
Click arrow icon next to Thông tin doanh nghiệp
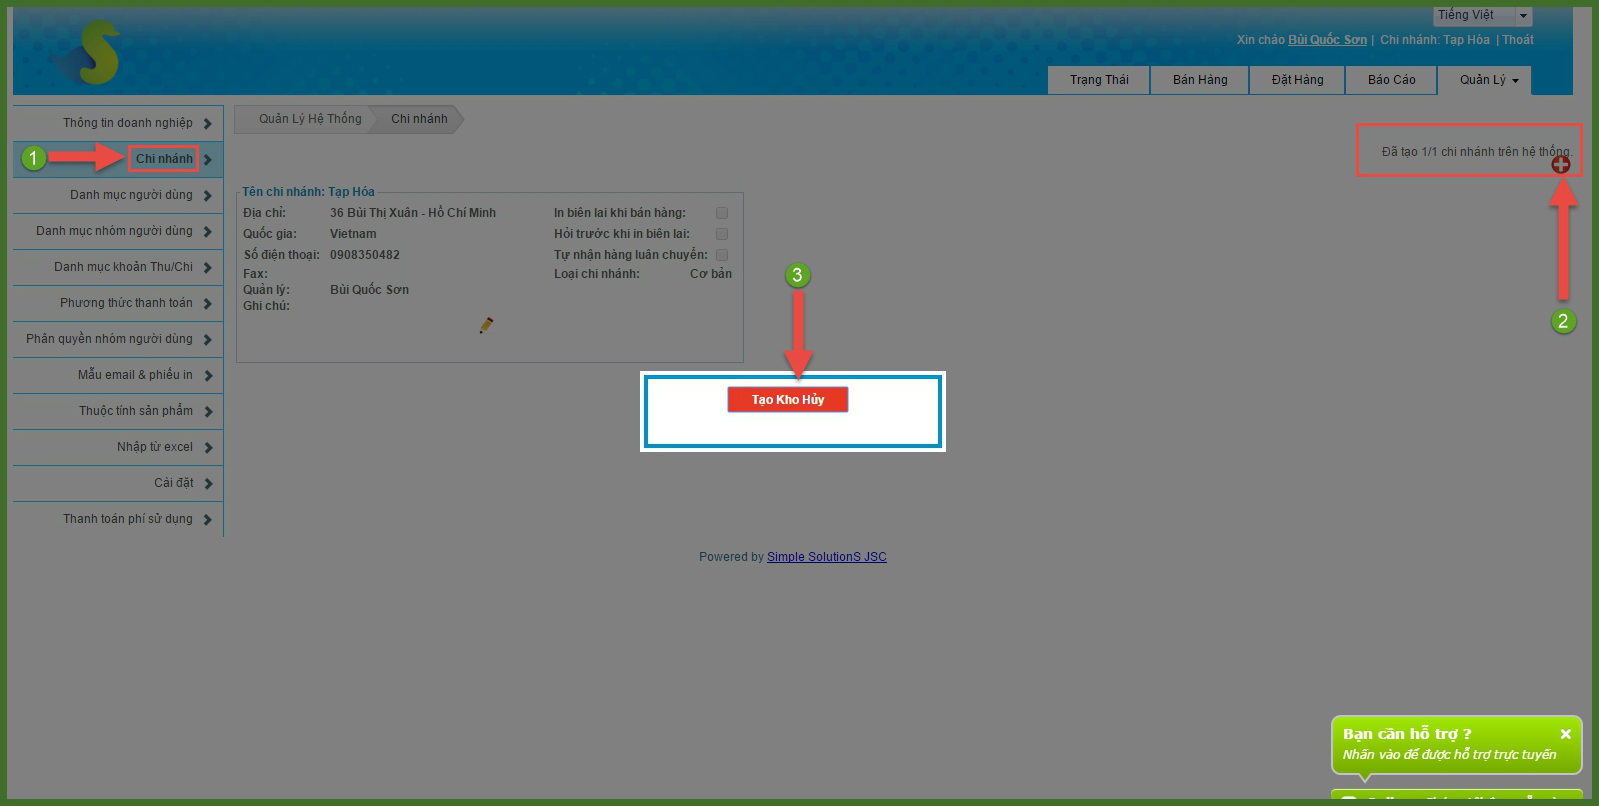208,124
